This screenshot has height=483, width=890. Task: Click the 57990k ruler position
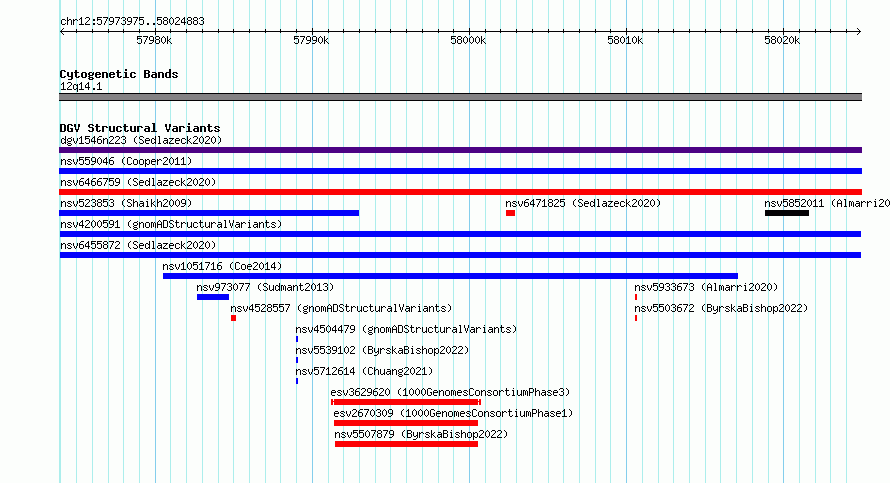(x=311, y=40)
